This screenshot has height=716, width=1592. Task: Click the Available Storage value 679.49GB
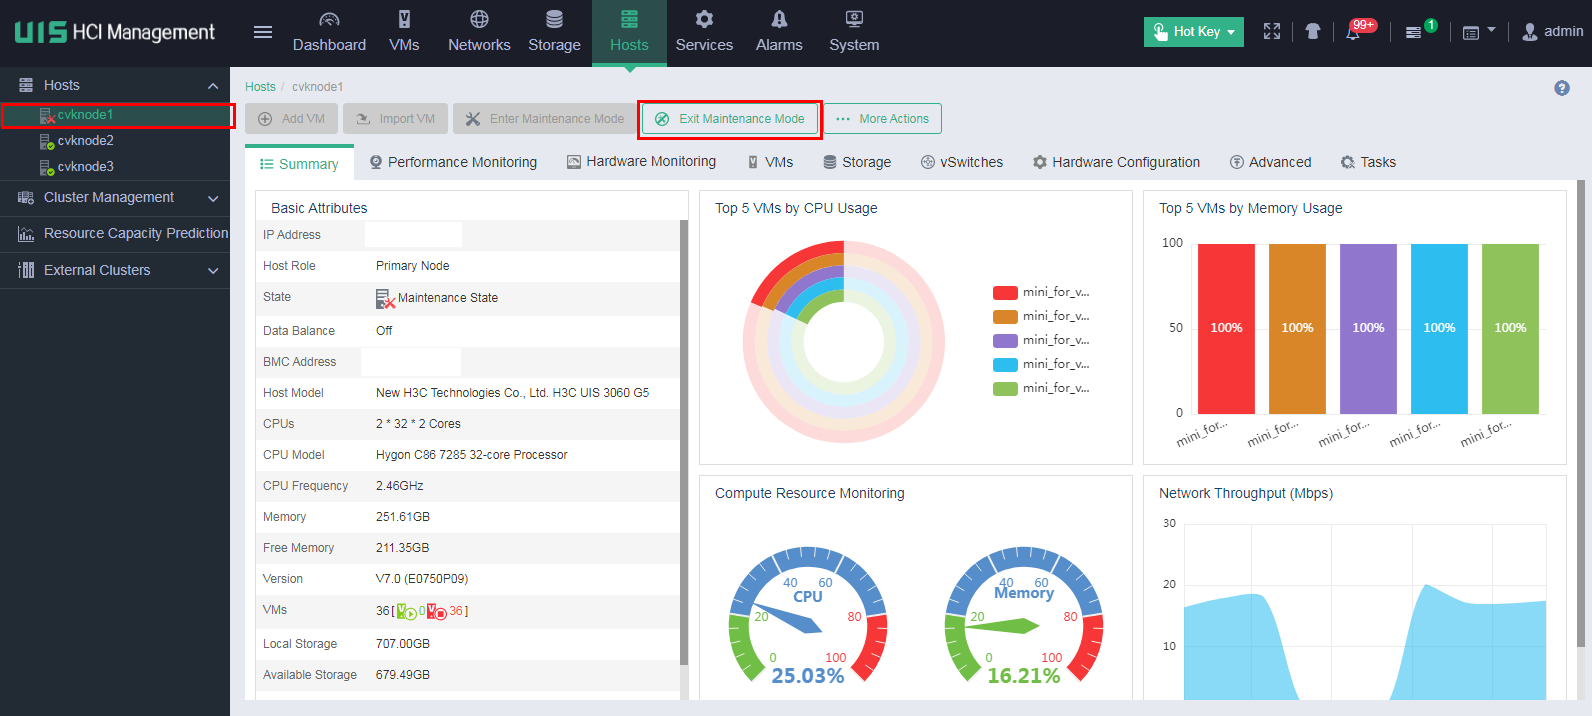coord(403,675)
